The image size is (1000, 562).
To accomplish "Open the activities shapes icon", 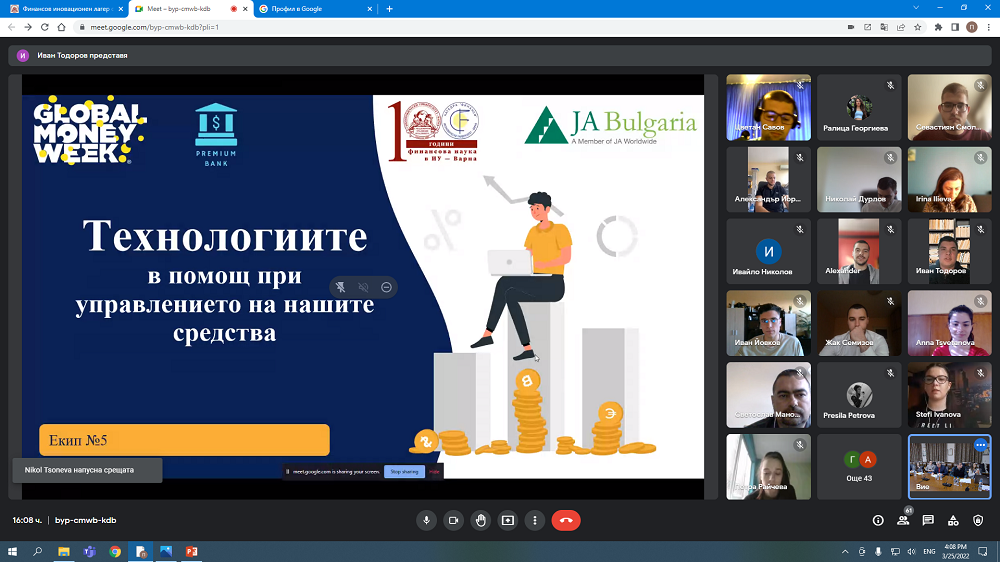I will pos(953,521).
